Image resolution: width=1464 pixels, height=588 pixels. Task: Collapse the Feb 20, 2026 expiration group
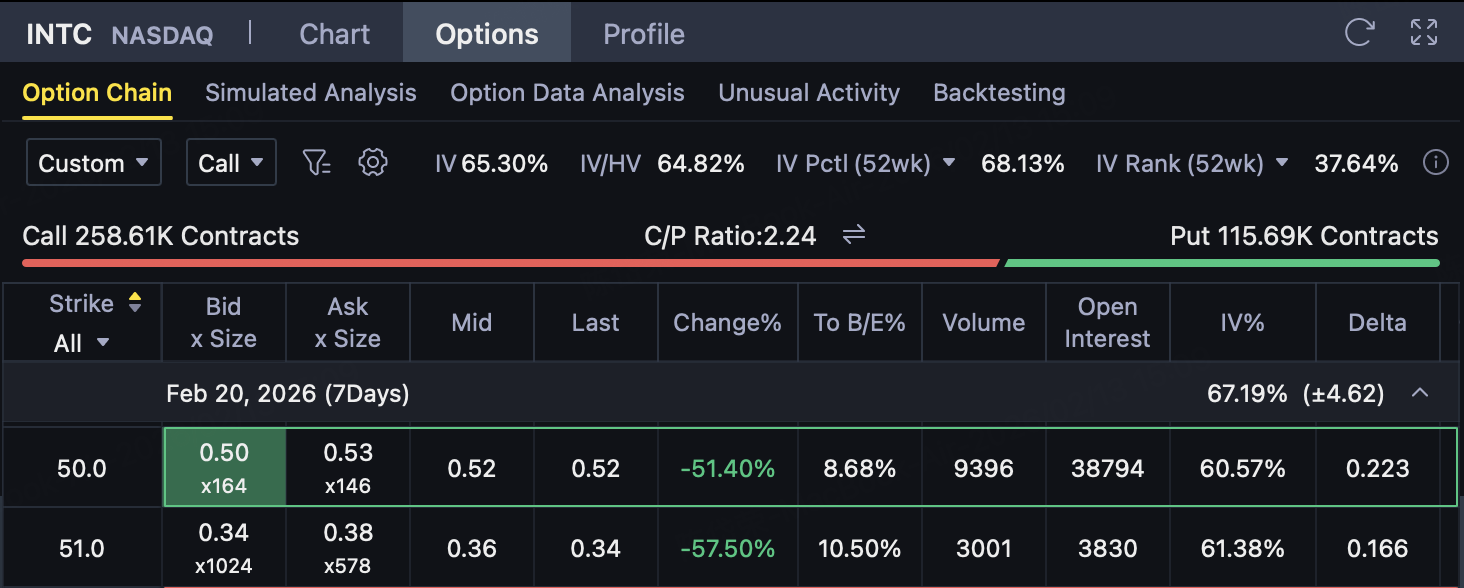click(1419, 393)
